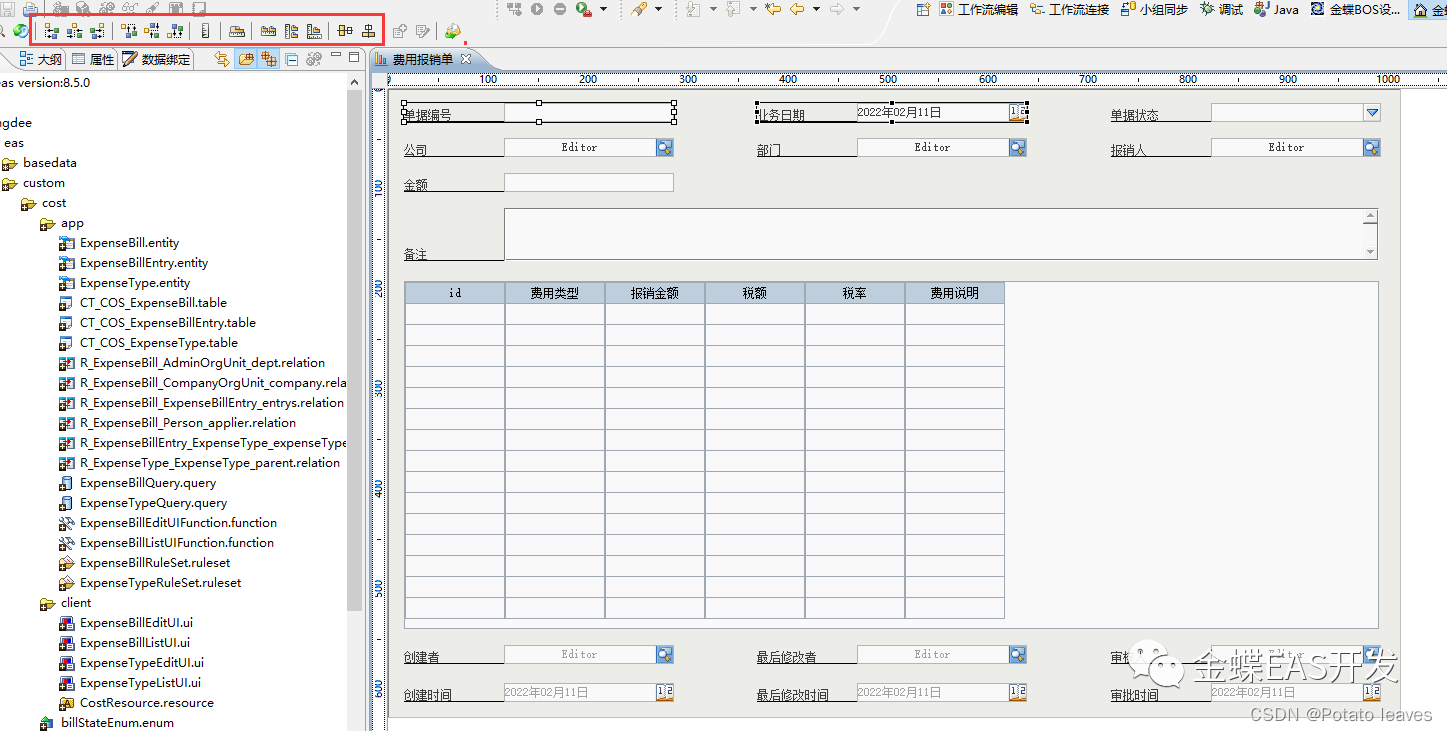Switch to 工作流编辑 perspective
This screenshot has width=1447, height=731.
[x=977, y=9]
